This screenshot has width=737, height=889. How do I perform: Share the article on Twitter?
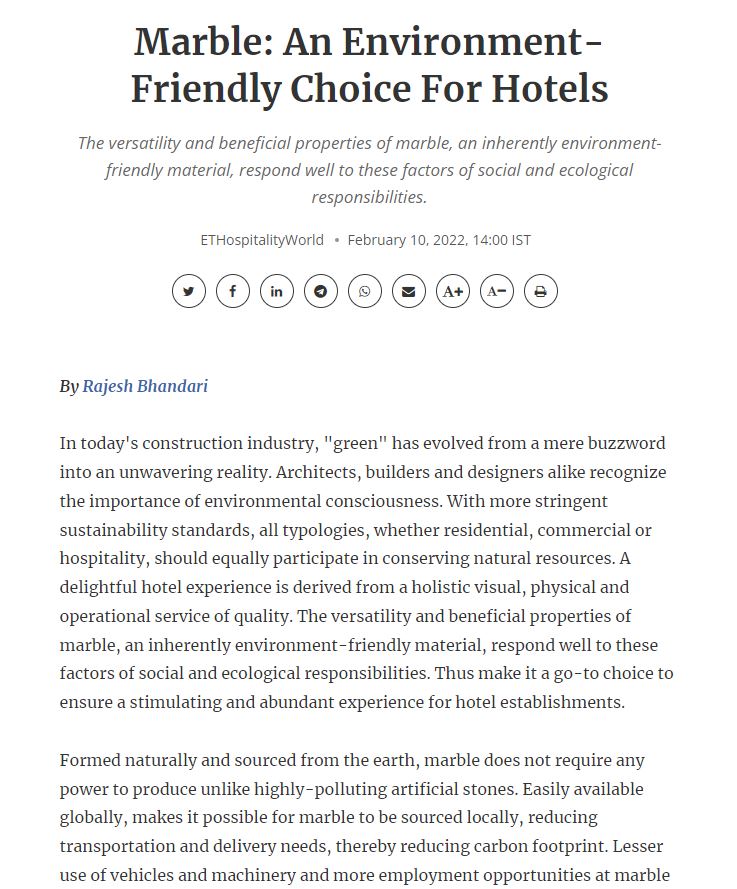pyautogui.click(x=189, y=291)
